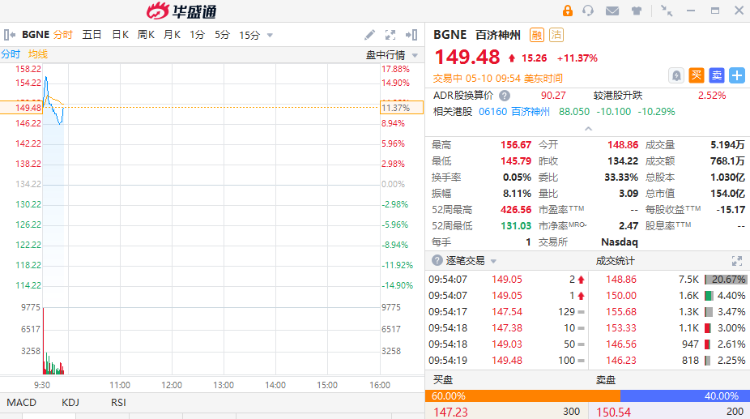The image size is (750, 419).
Task: Open the 逐笔交易 dropdown arrow
Action: point(493,261)
